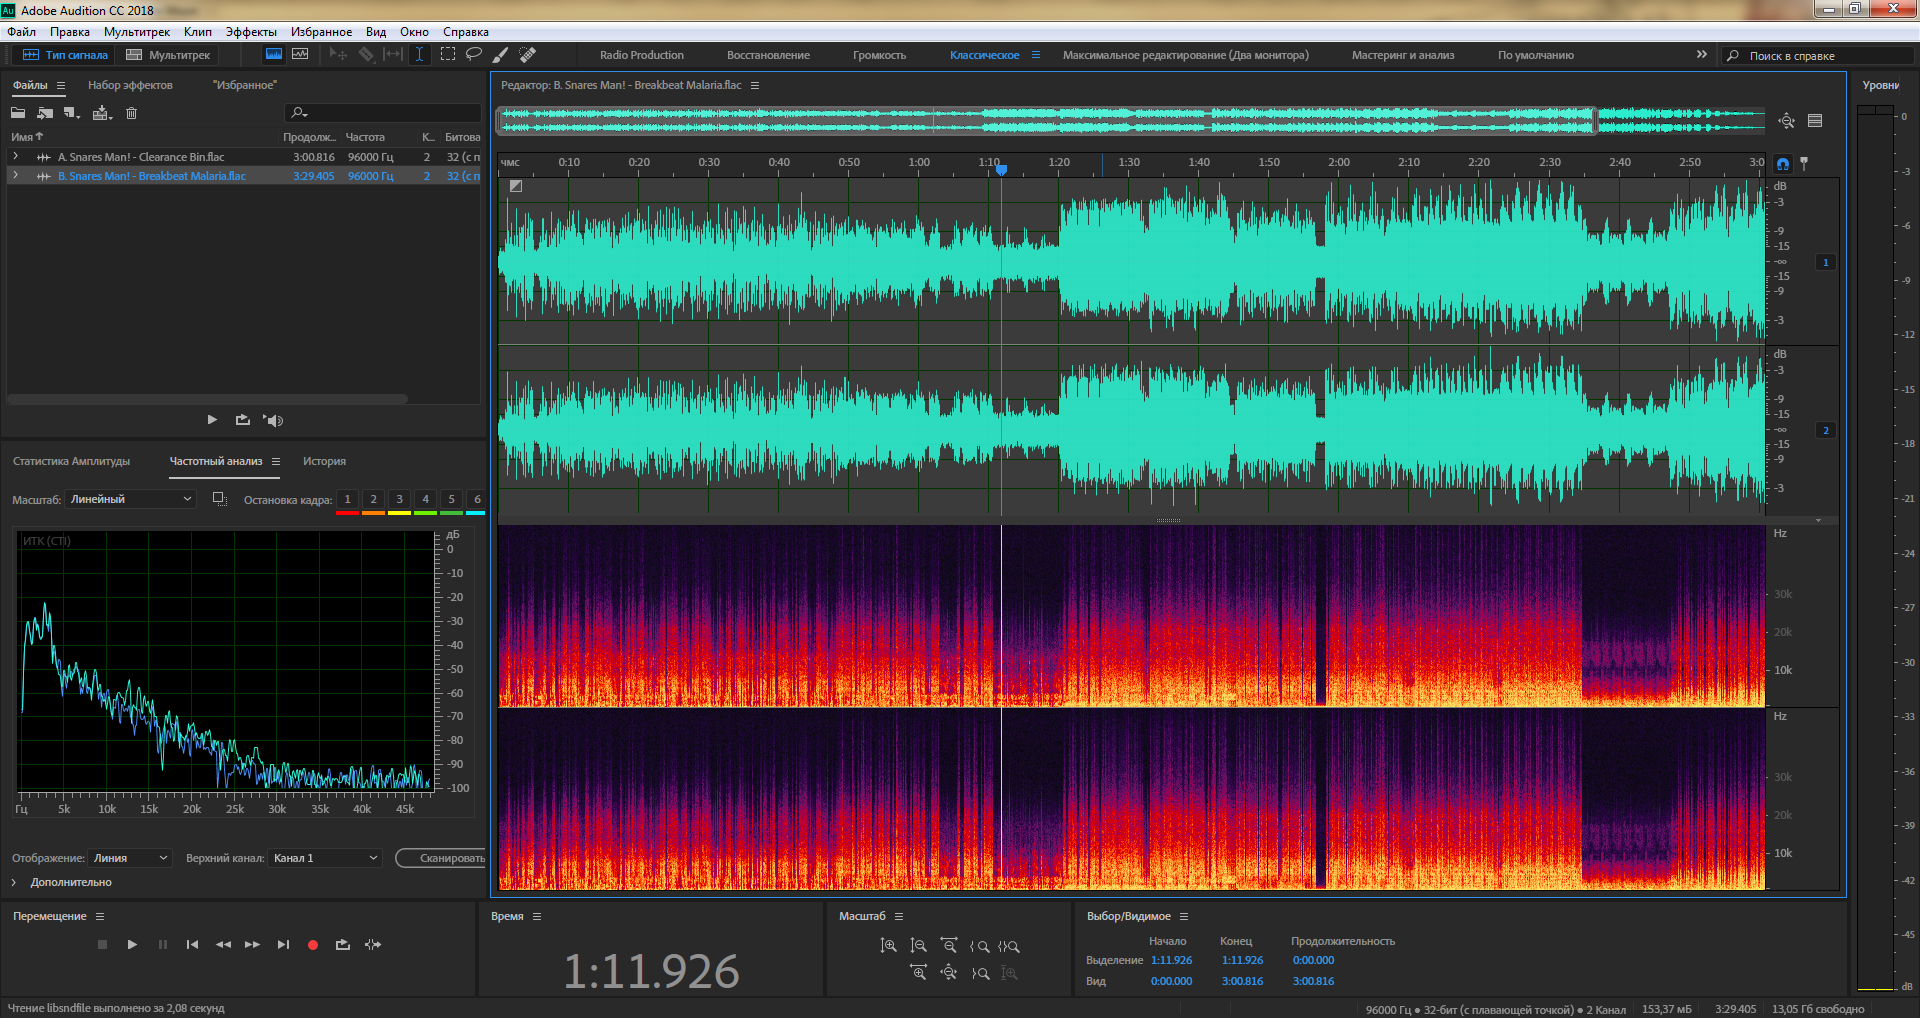Viewport: 1920px width, 1018px height.
Task: Select the Marquee selection tool
Action: click(448, 54)
